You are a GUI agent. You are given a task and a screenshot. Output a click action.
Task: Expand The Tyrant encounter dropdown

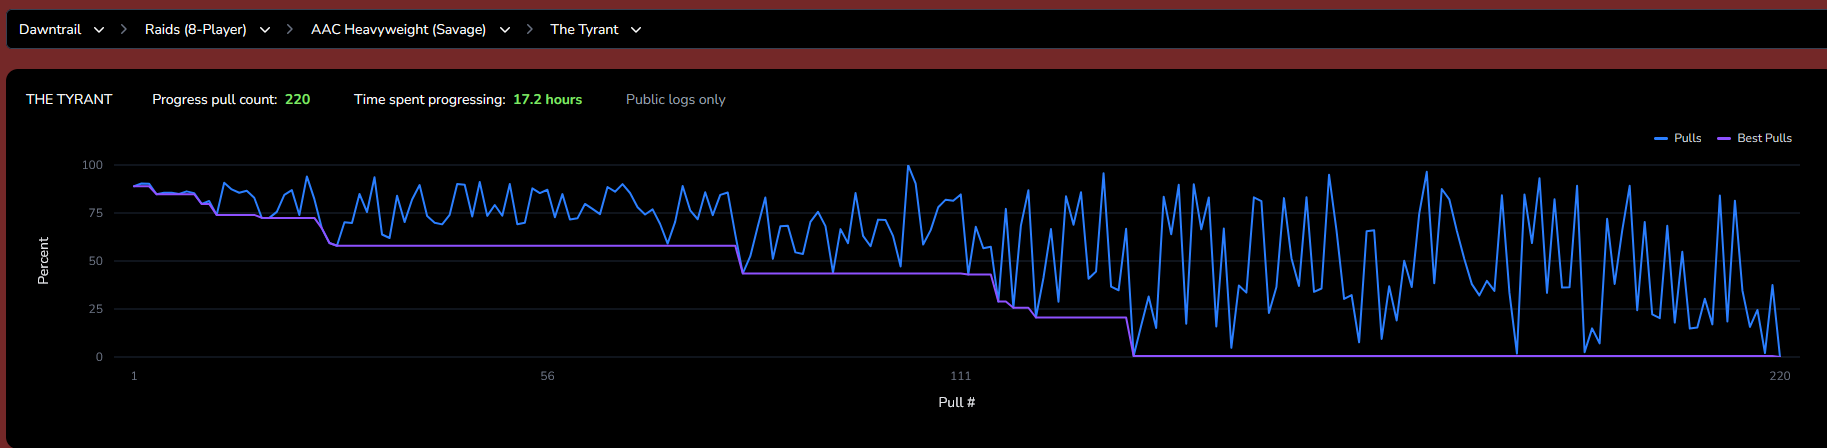click(x=595, y=30)
